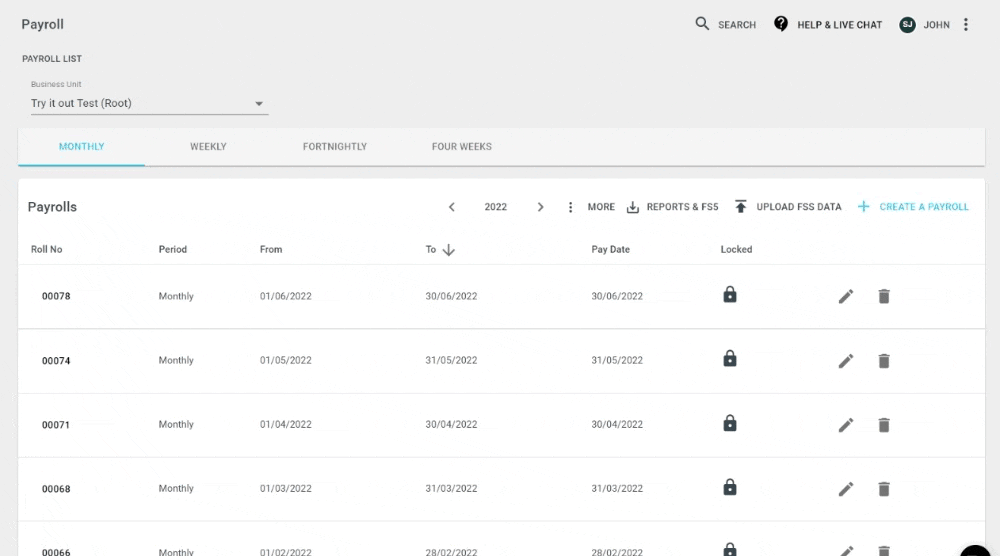Viewport: 1000px width, 556px height.
Task: Edit payroll 00078 with pencil icon
Action: point(846,296)
